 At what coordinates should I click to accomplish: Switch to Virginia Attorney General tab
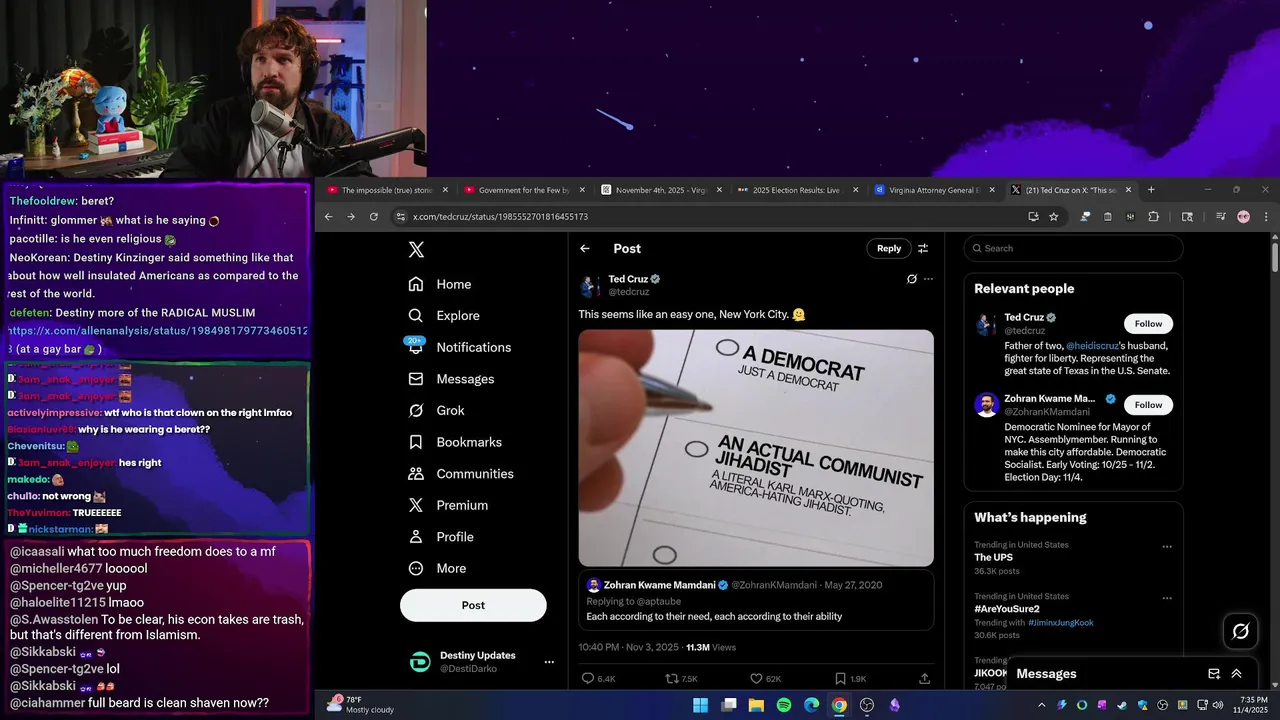click(x=934, y=190)
